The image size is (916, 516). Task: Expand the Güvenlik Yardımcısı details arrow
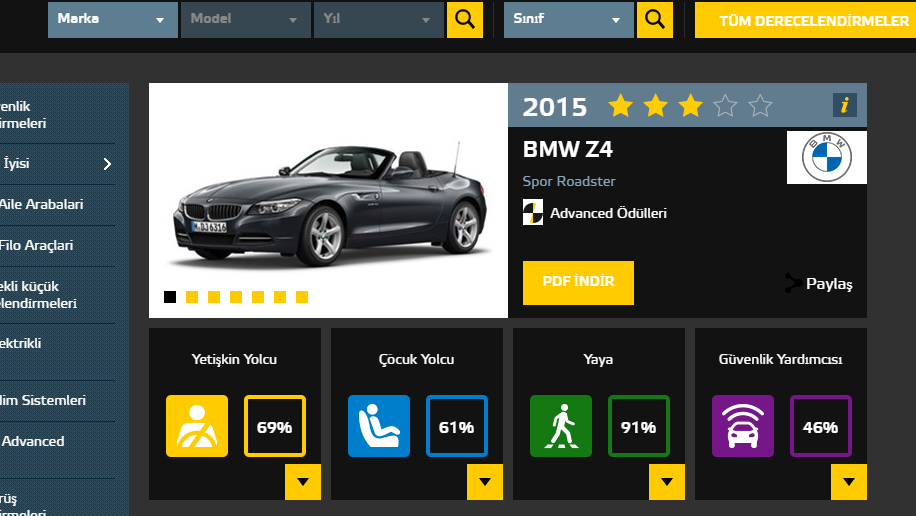pyautogui.click(x=849, y=482)
